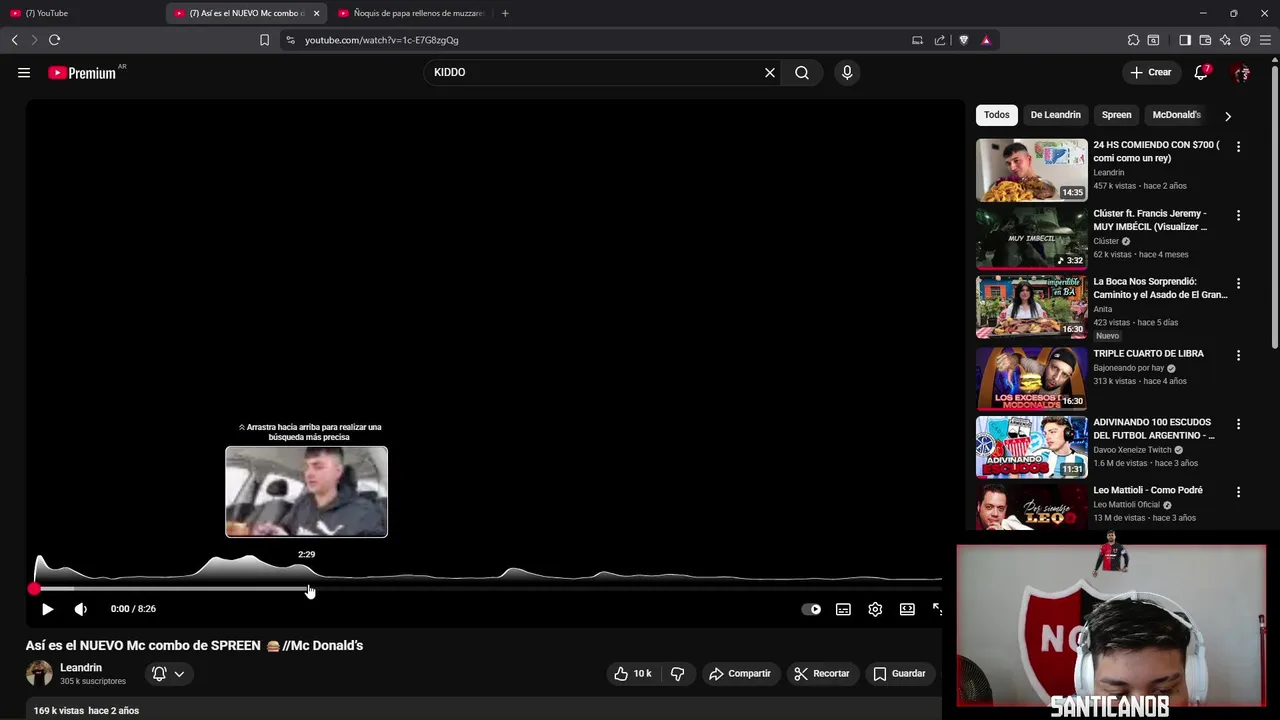This screenshot has height=720, width=1280.
Task: Toggle the browser sidebar panel
Action: 1185,40
